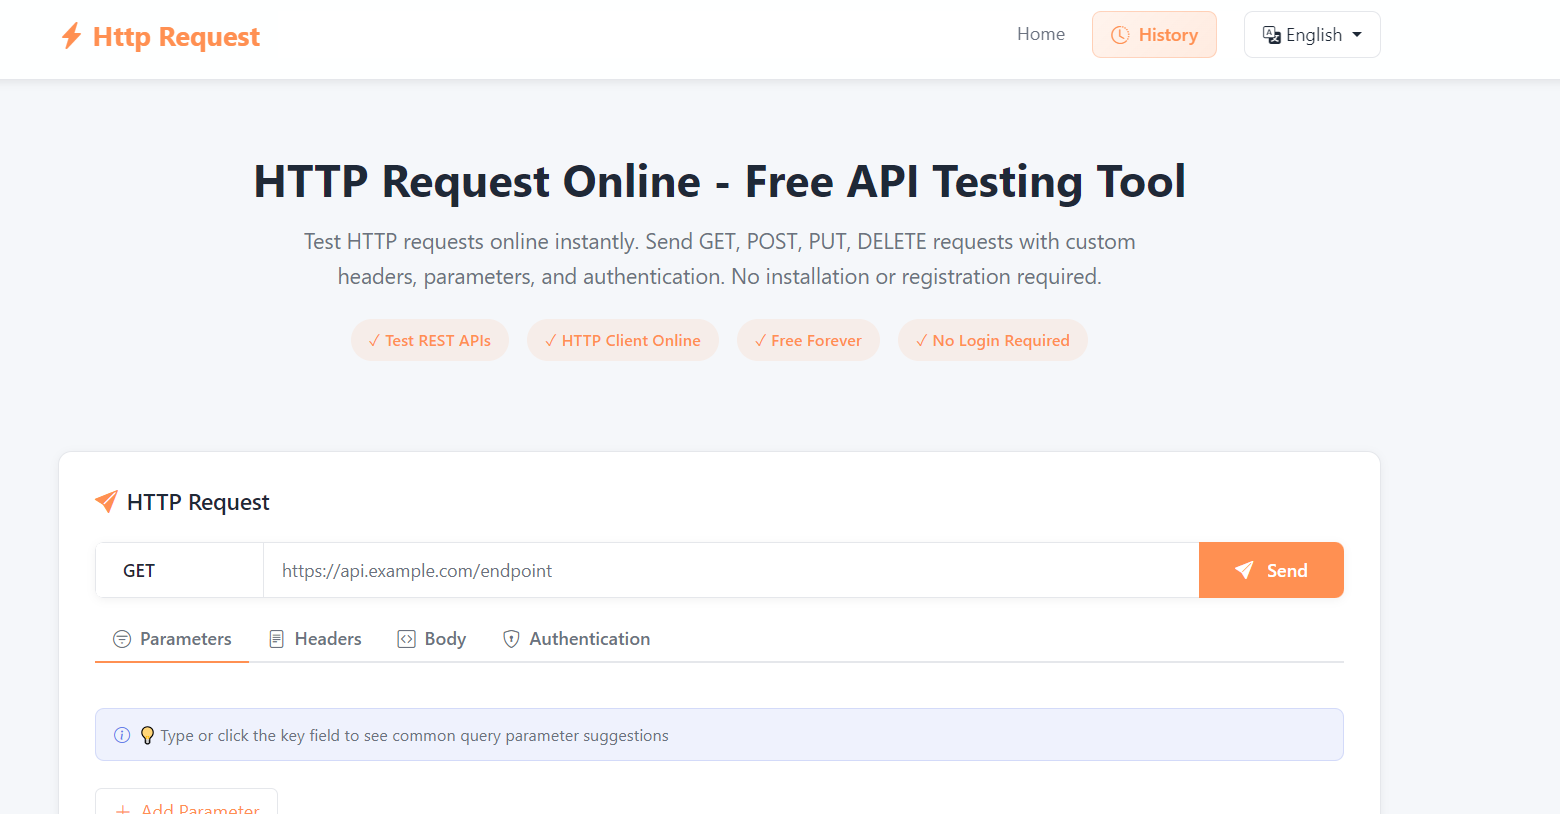The width and height of the screenshot is (1560, 814).
Task: Click the lightbulb icon in the suggestion banner
Action: click(147, 734)
